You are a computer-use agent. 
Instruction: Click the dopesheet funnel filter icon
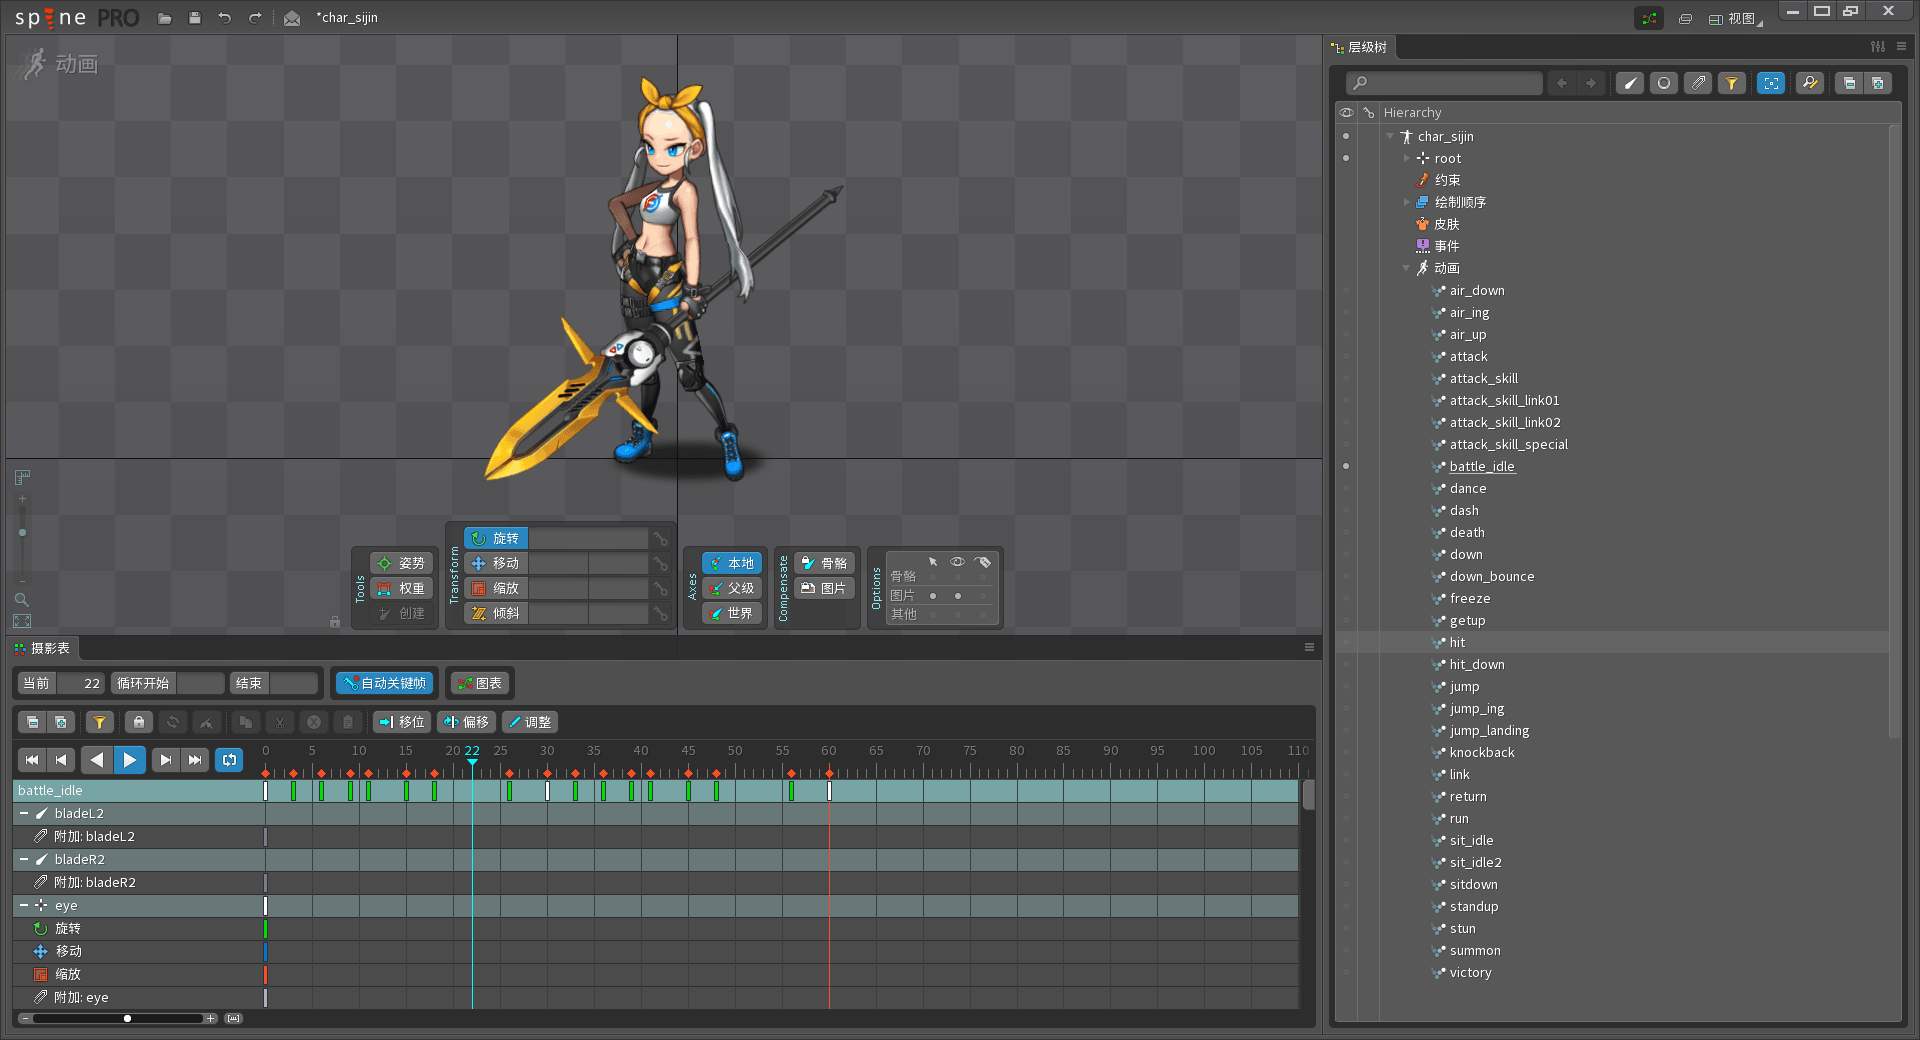pos(99,722)
